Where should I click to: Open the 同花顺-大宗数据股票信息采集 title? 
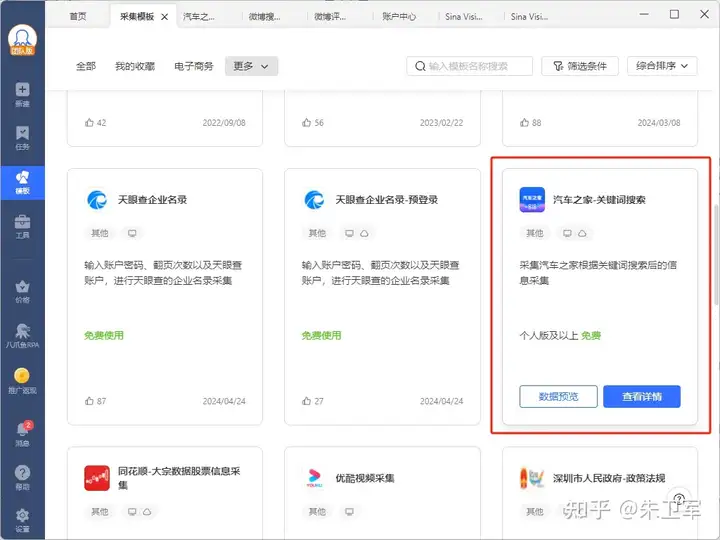[179, 478]
